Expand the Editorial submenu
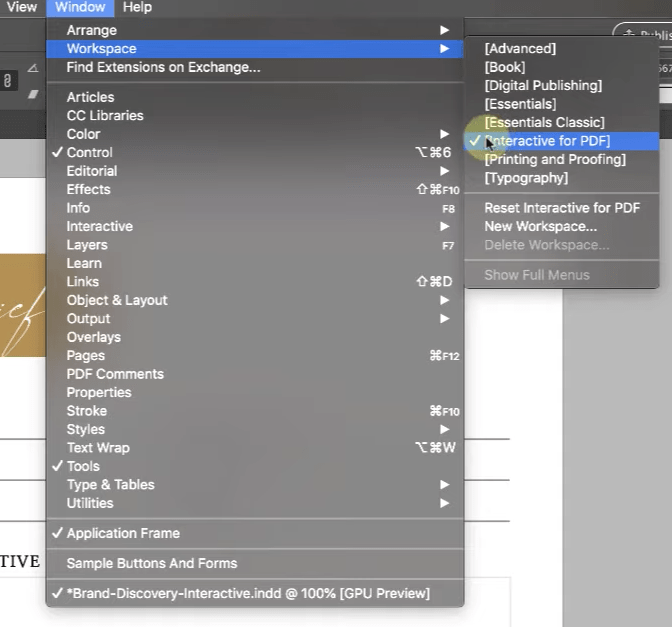Screen dimensions: 672x627 click(x=255, y=171)
